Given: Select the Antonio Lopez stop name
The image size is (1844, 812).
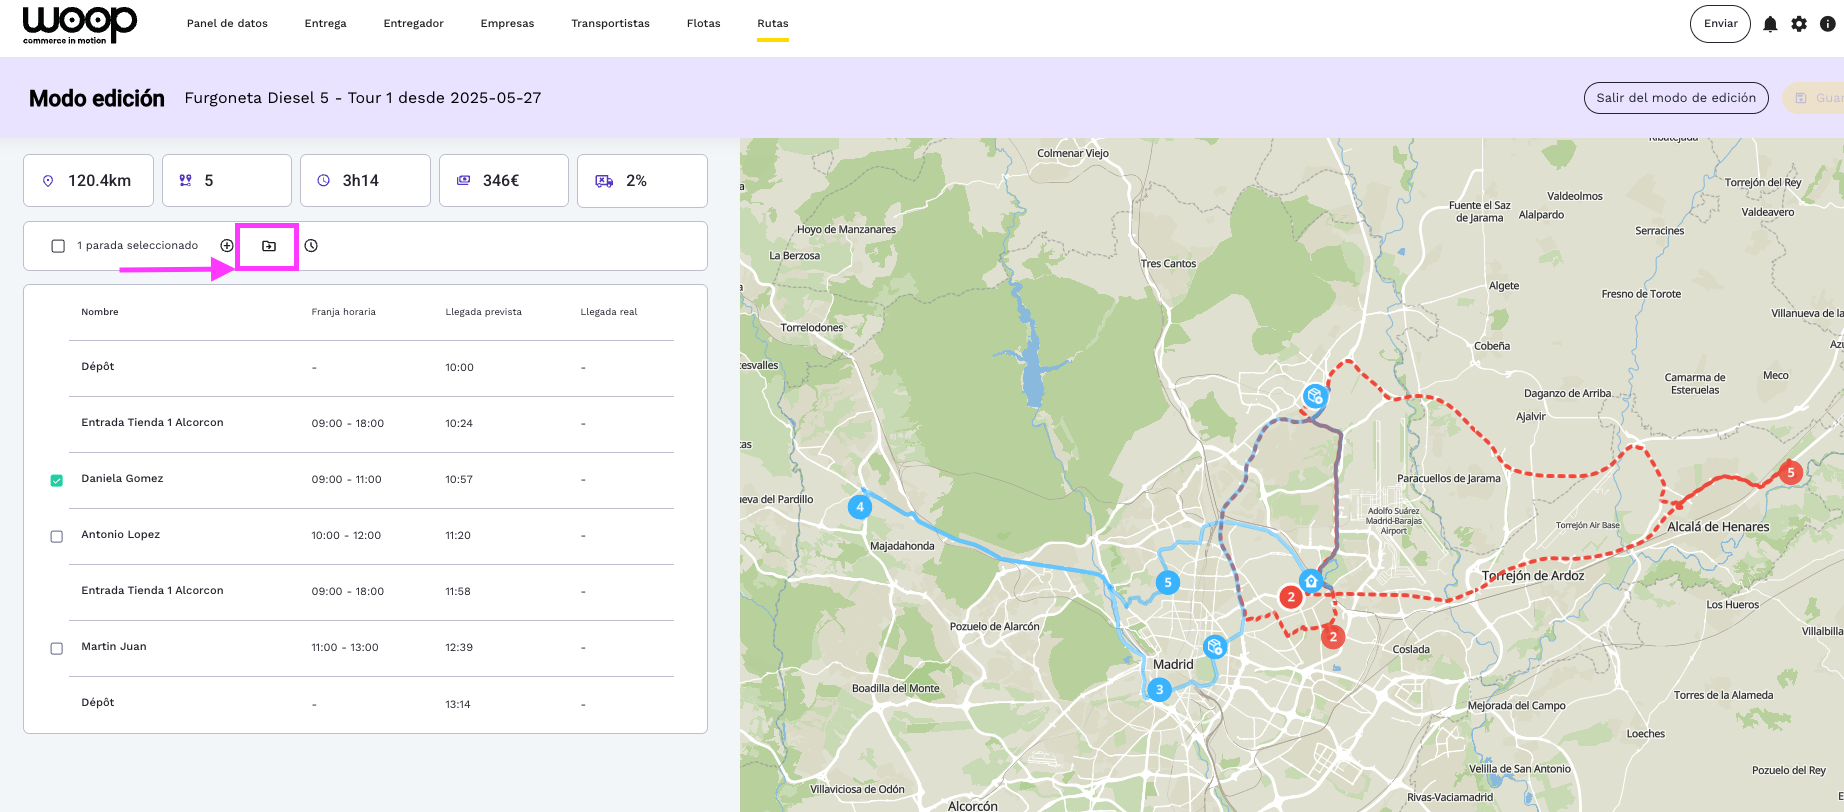Looking at the screenshot, I should (121, 535).
